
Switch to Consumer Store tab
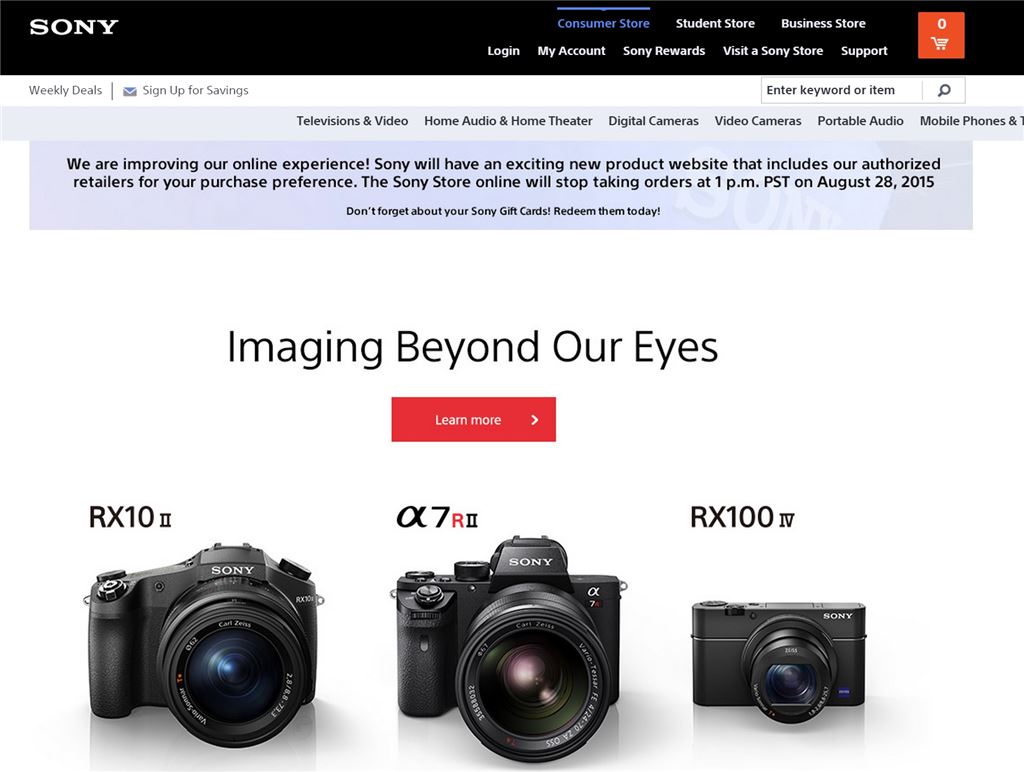[603, 23]
